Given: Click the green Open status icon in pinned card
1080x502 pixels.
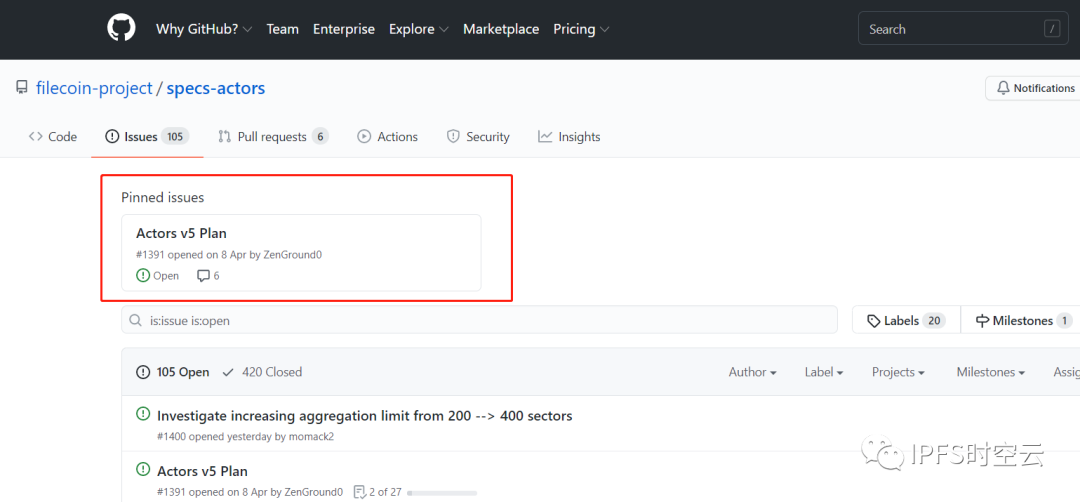Looking at the screenshot, I should [143, 275].
